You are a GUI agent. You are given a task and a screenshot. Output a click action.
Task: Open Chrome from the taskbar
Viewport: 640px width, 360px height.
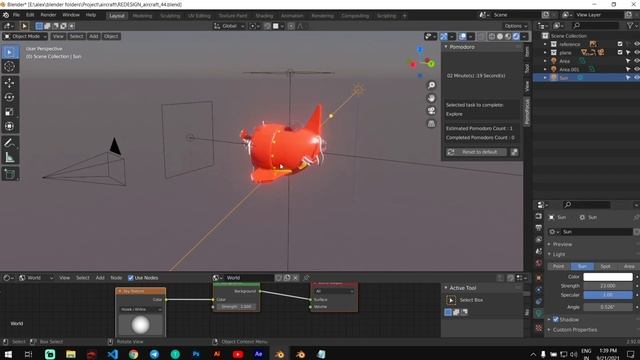tap(133, 354)
